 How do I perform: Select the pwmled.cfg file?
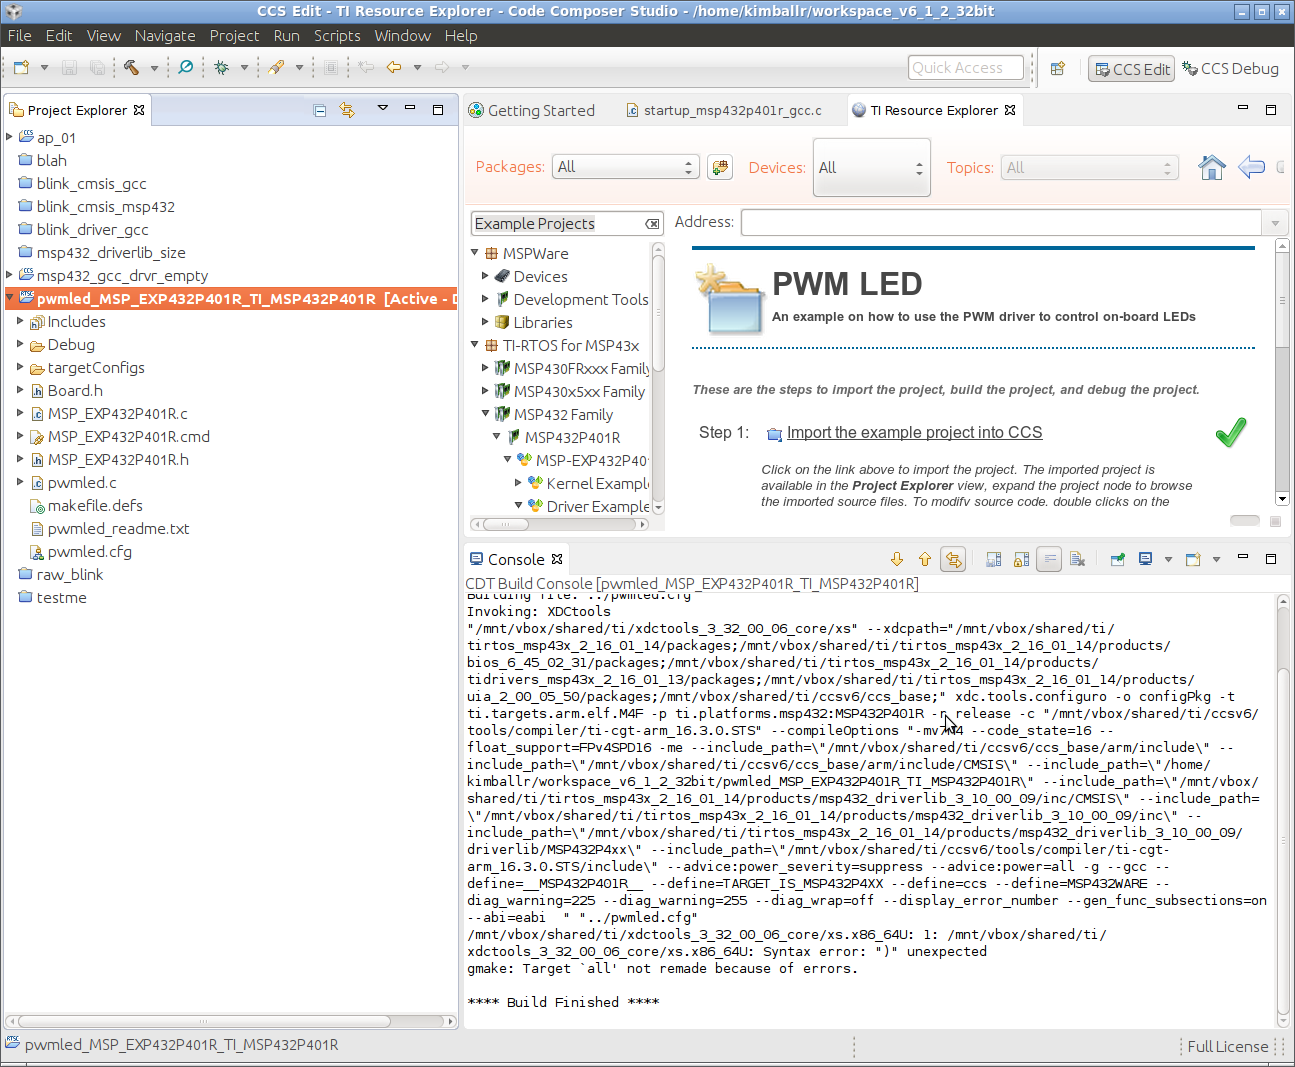tap(89, 551)
